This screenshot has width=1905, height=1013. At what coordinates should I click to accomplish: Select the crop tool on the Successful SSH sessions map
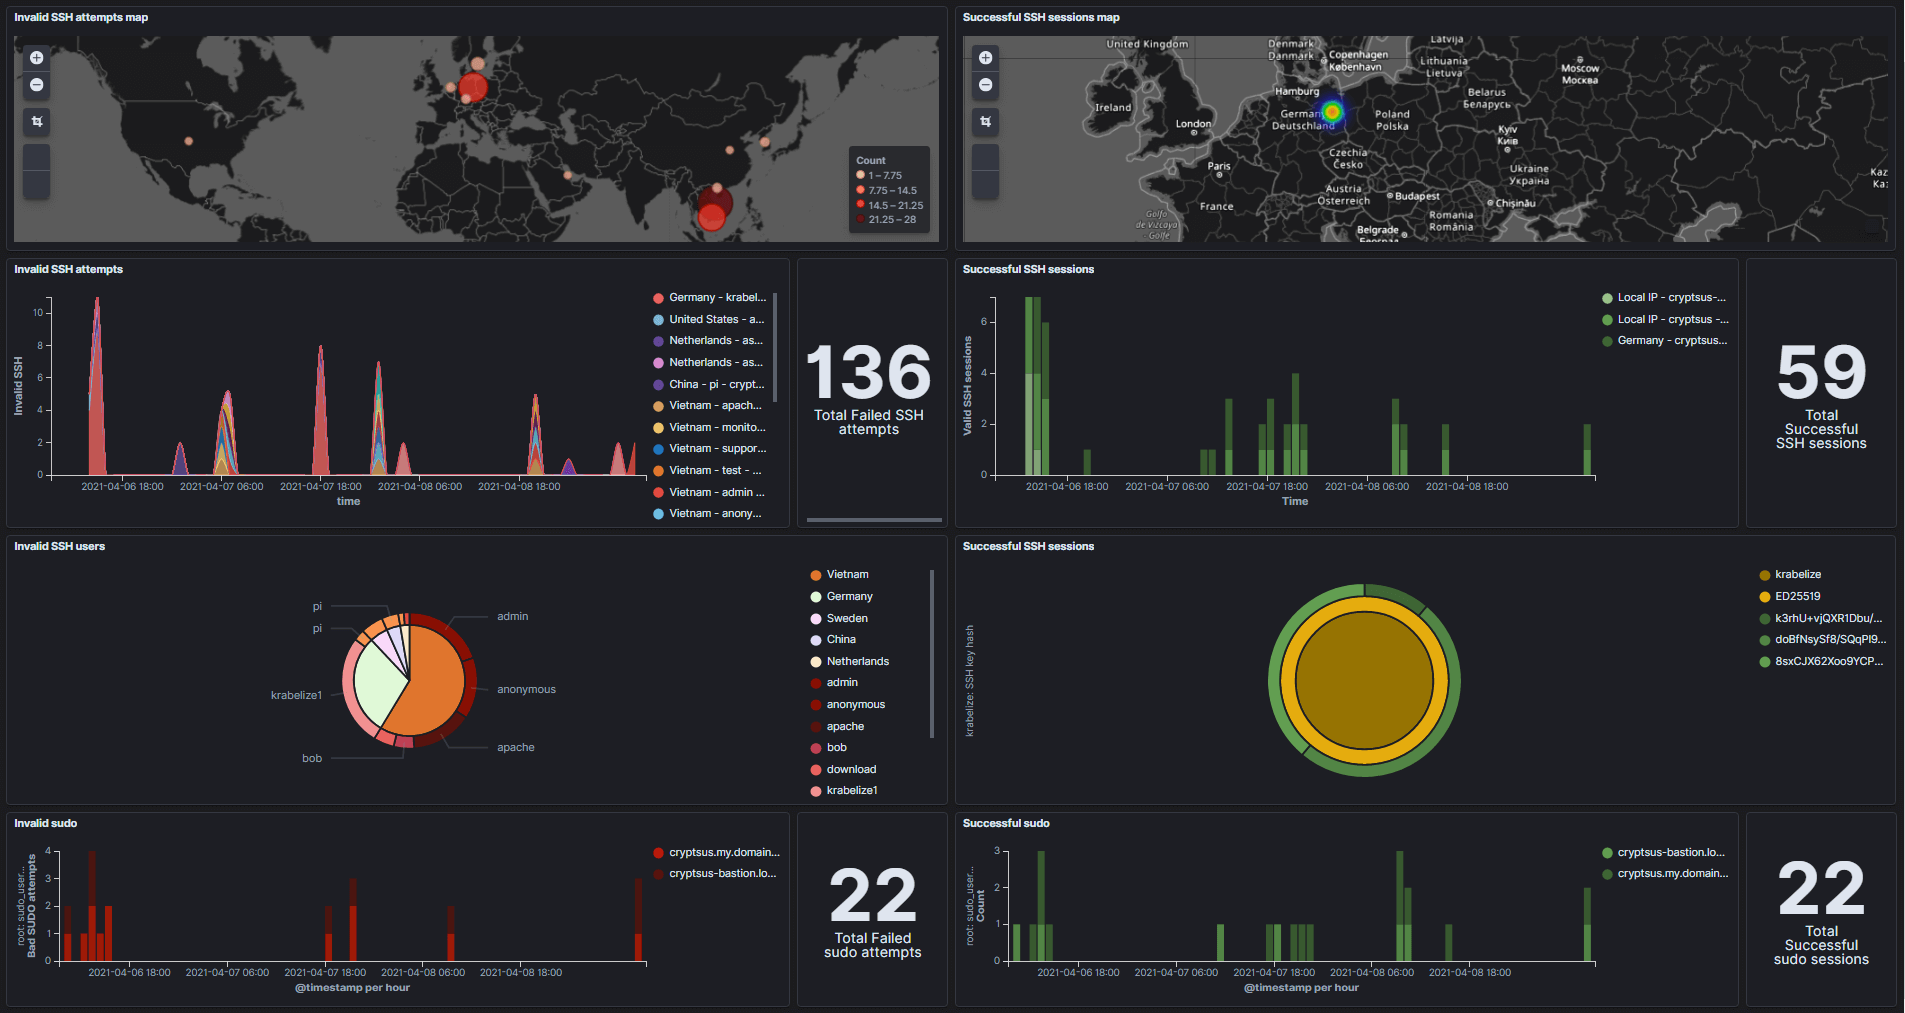tap(985, 122)
